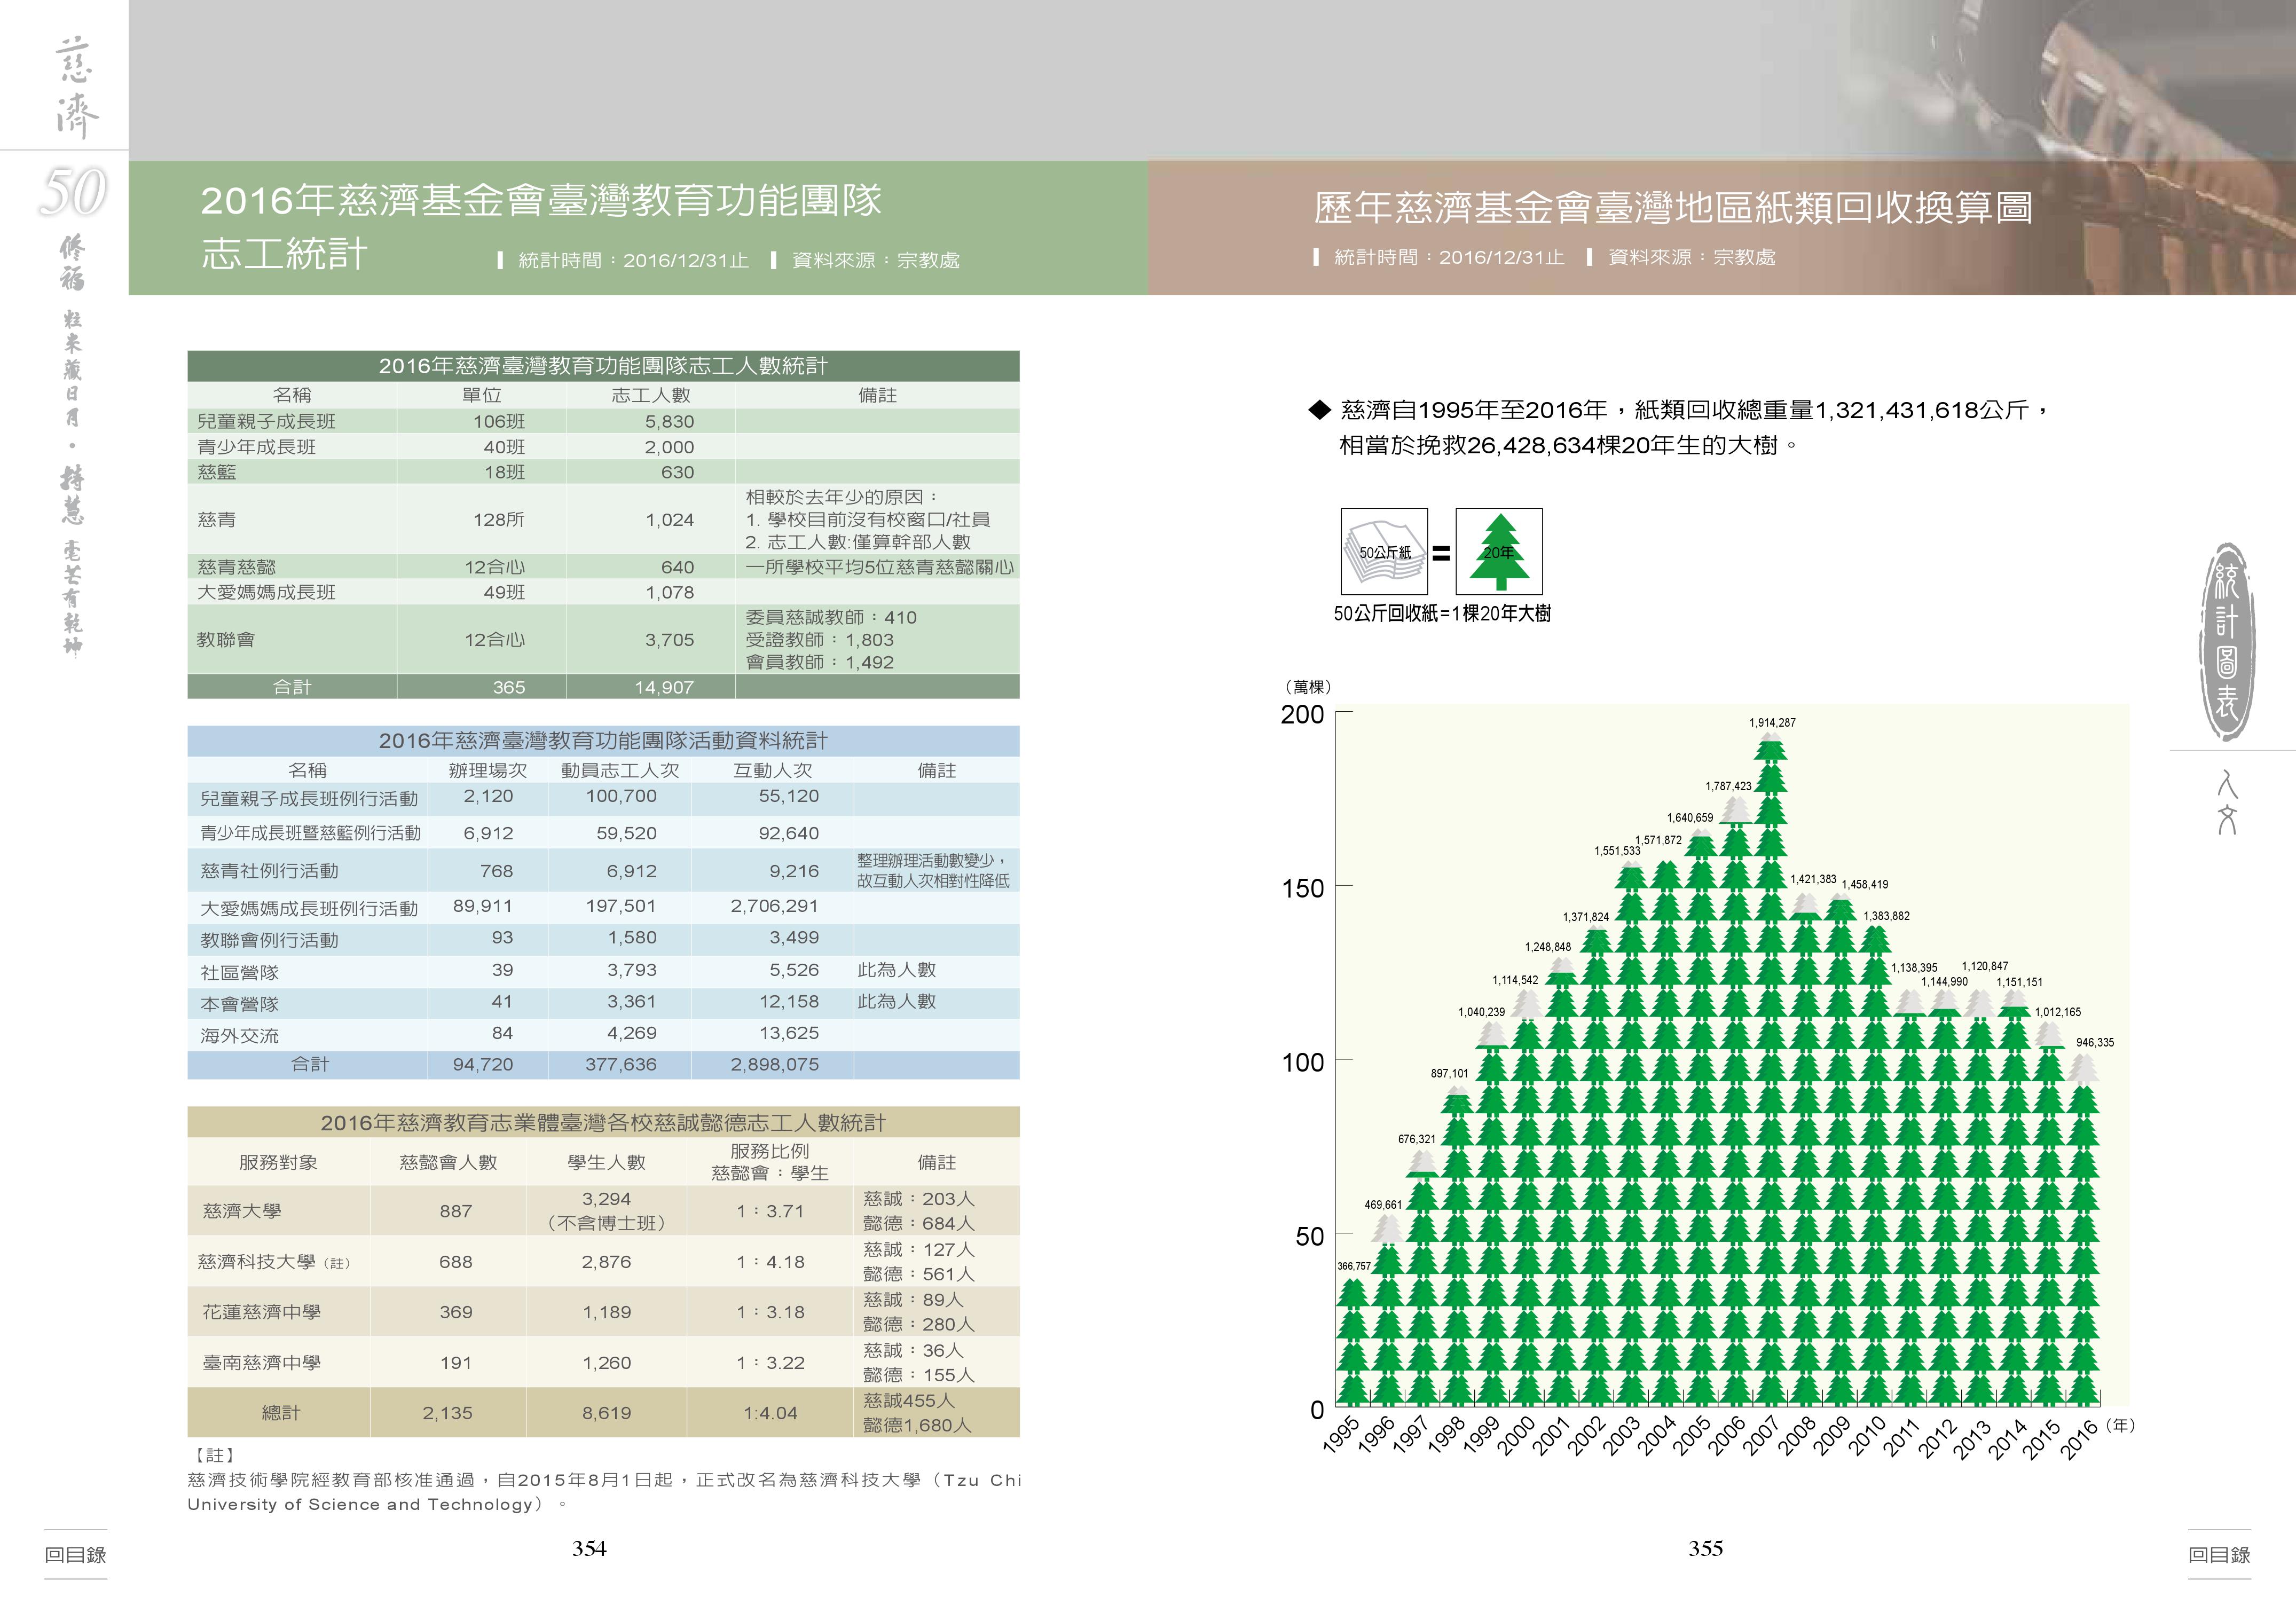The width and height of the screenshot is (2296, 1621).
Task: Click the 128所 unit cell
Action: [499, 520]
